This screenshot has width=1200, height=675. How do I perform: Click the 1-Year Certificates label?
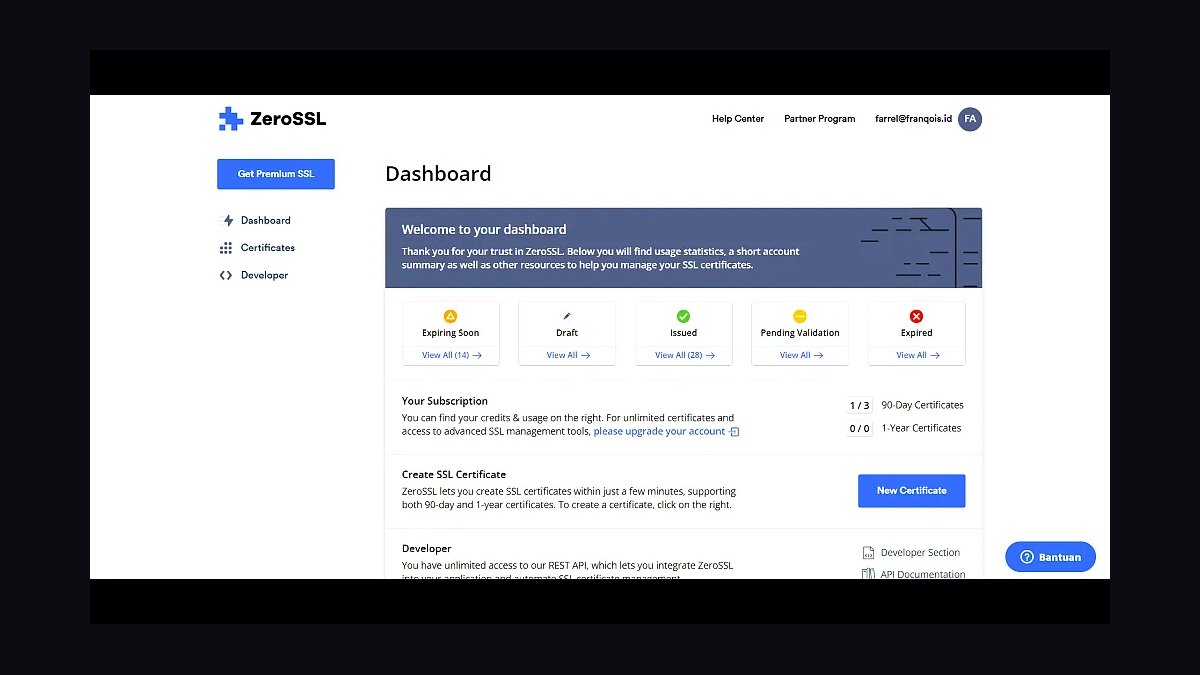click(921, 428)
